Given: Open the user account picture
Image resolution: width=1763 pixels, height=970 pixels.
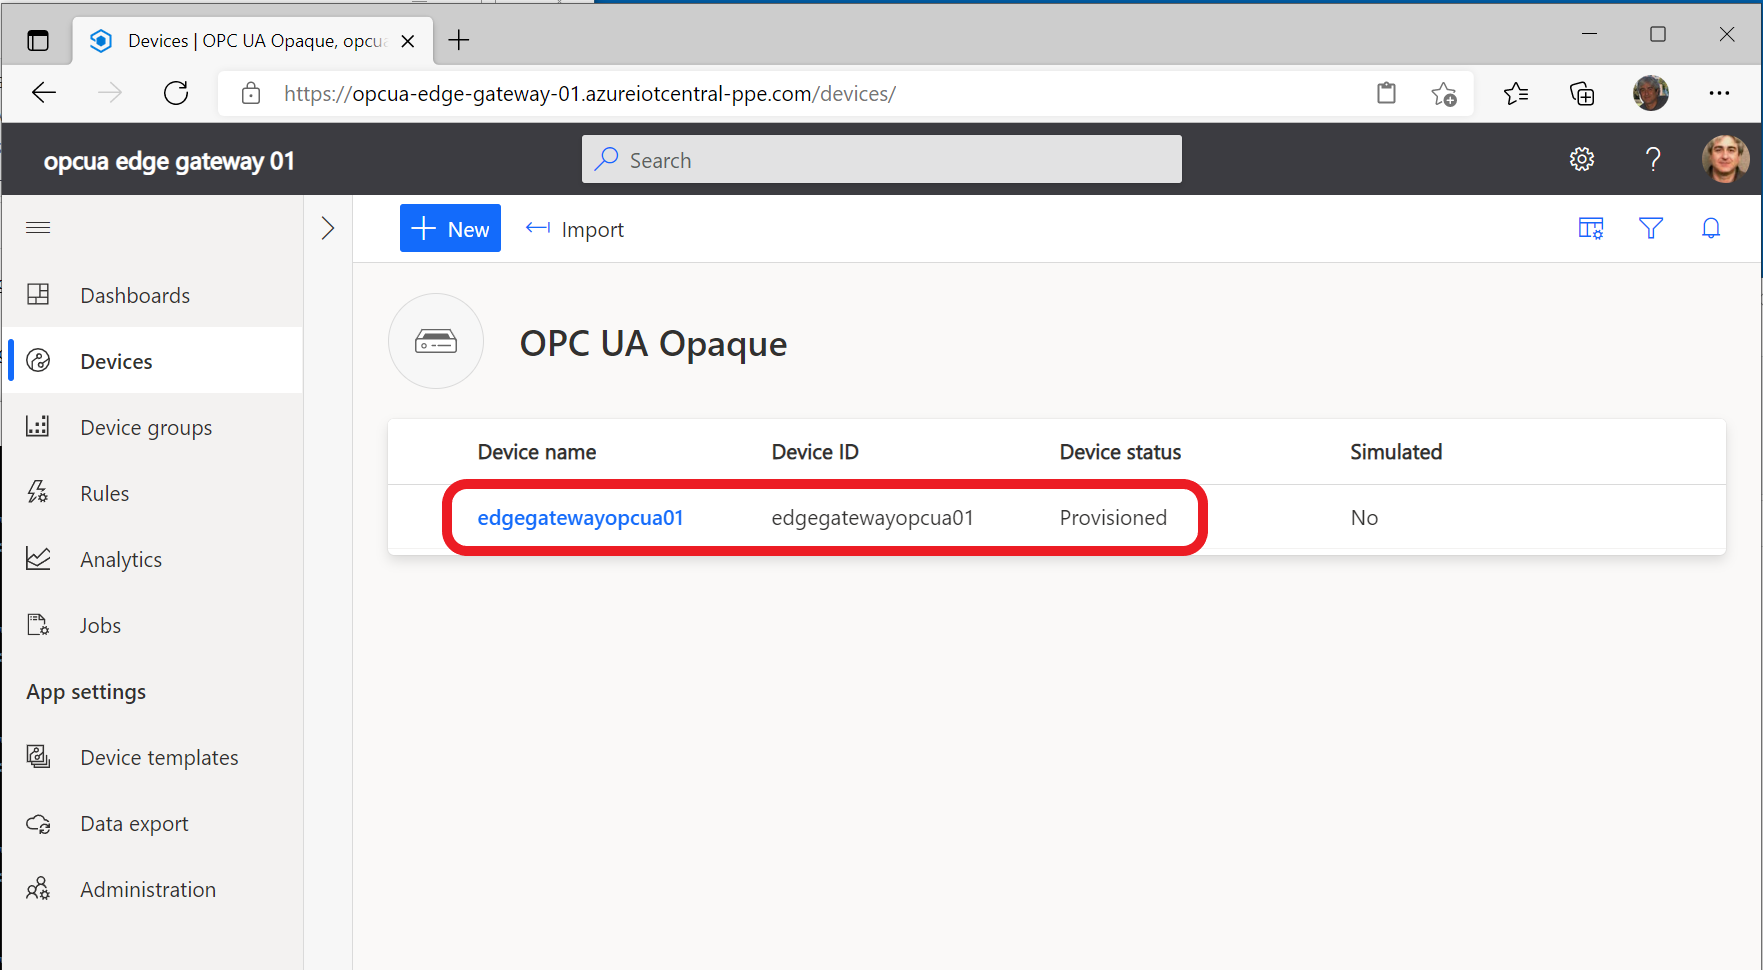Looking at the screenshot, I should [x=1726, y=159].
